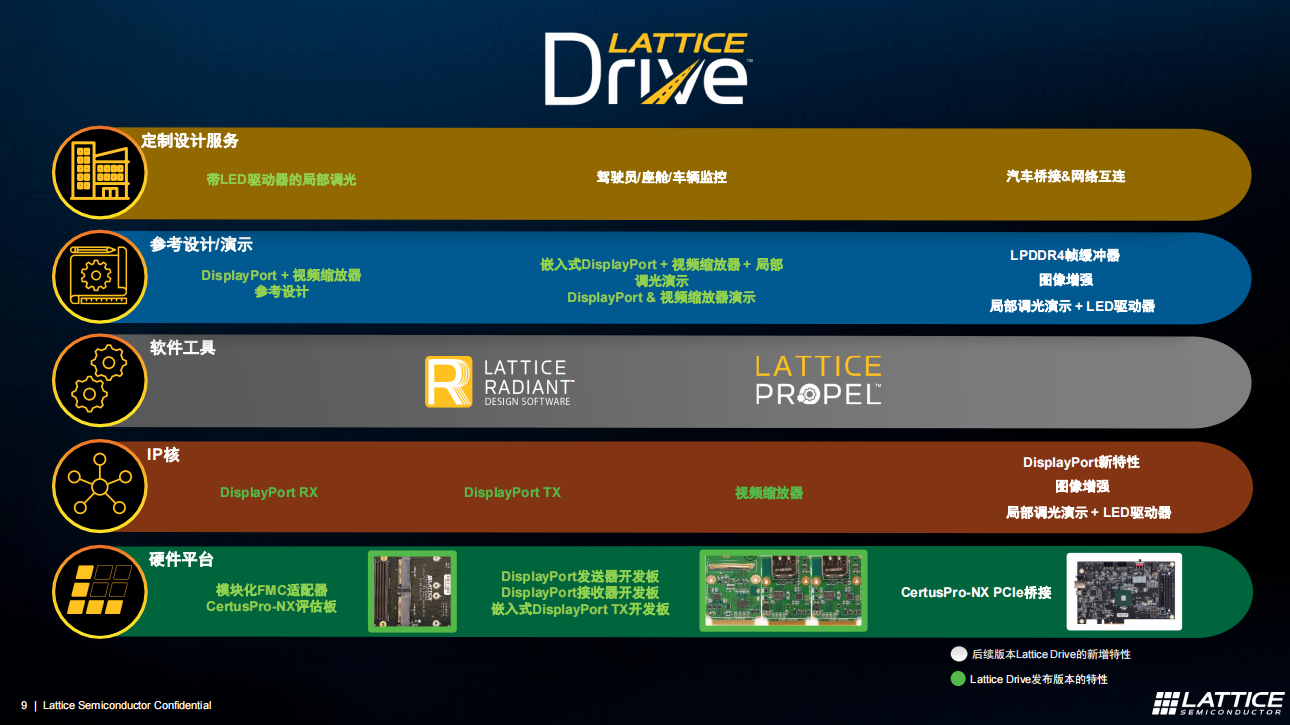
Task: Click the Lattice Radiant design software logo
Action: pyautogui.click(x=500, y=382)
